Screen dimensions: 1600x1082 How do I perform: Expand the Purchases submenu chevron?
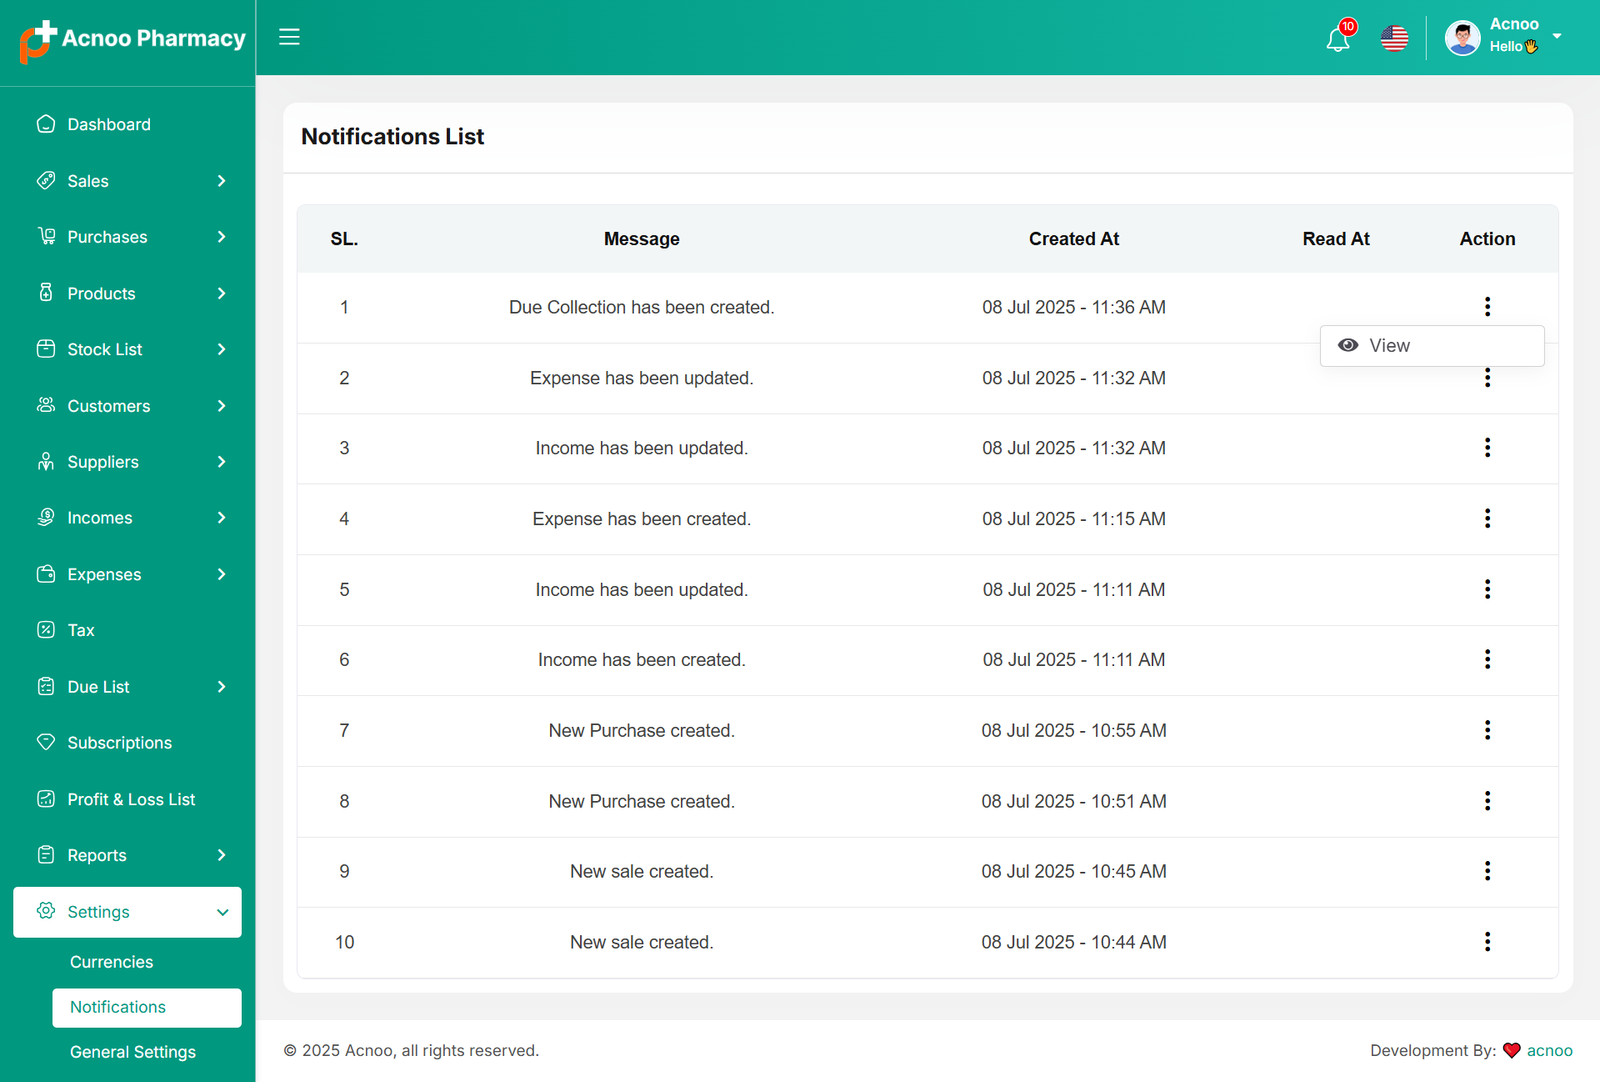tap(221, 237)
